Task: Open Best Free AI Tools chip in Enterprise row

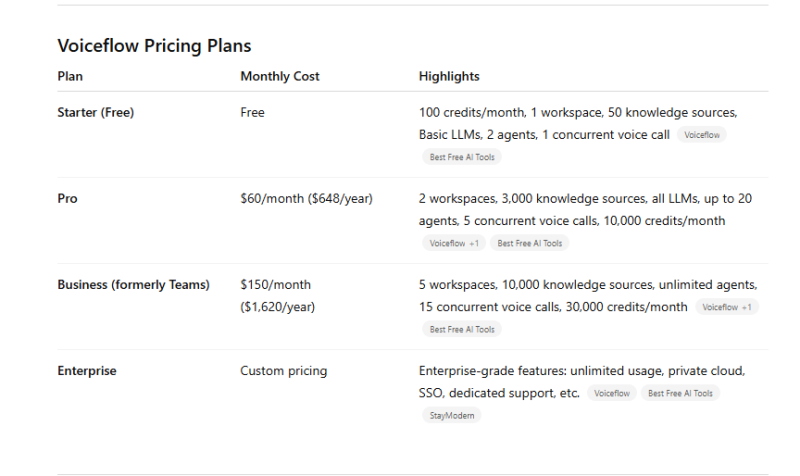Action: pyautogui.click(x=680, y=394)
